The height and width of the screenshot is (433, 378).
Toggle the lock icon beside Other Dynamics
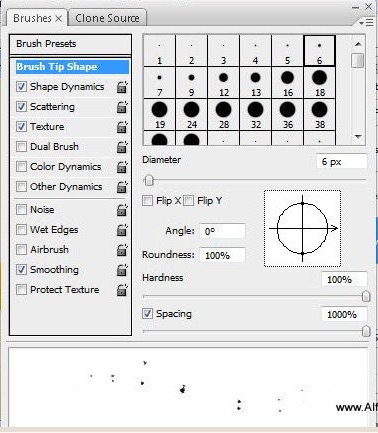pyautogui.click(x=122, y=187)
